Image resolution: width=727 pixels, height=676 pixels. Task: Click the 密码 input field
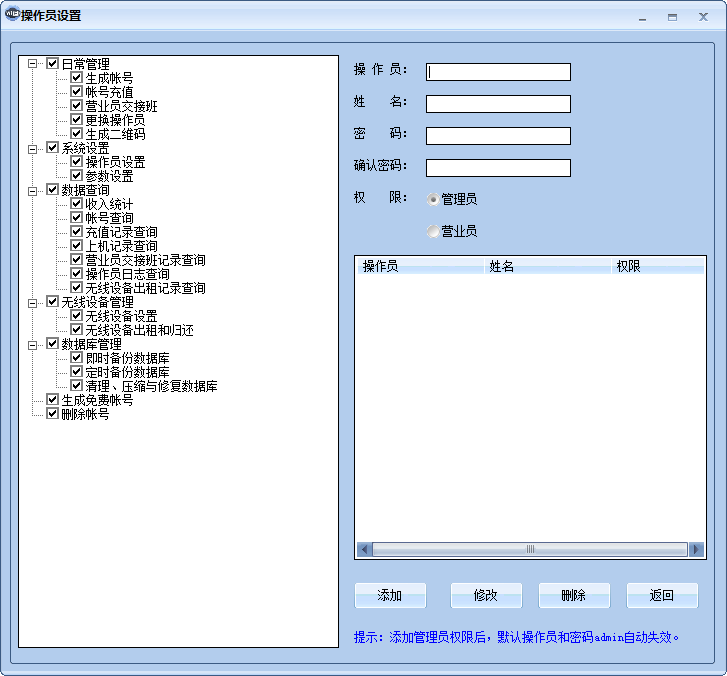498,136
